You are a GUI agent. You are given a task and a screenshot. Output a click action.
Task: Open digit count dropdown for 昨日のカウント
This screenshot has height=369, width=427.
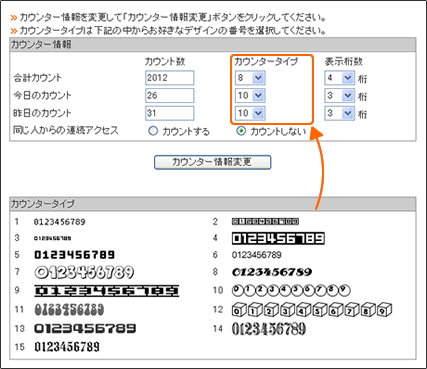pos(339,113)
